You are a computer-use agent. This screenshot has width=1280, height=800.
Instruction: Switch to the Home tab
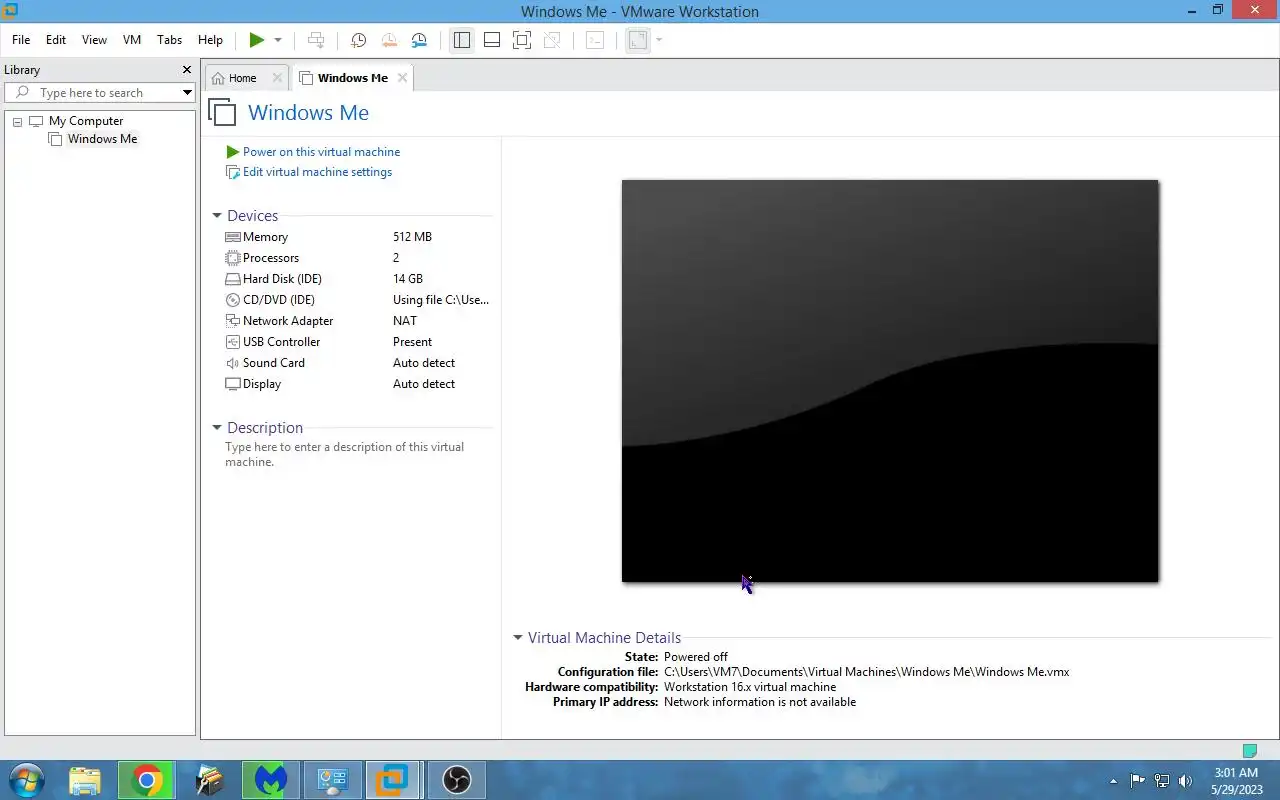242,78
